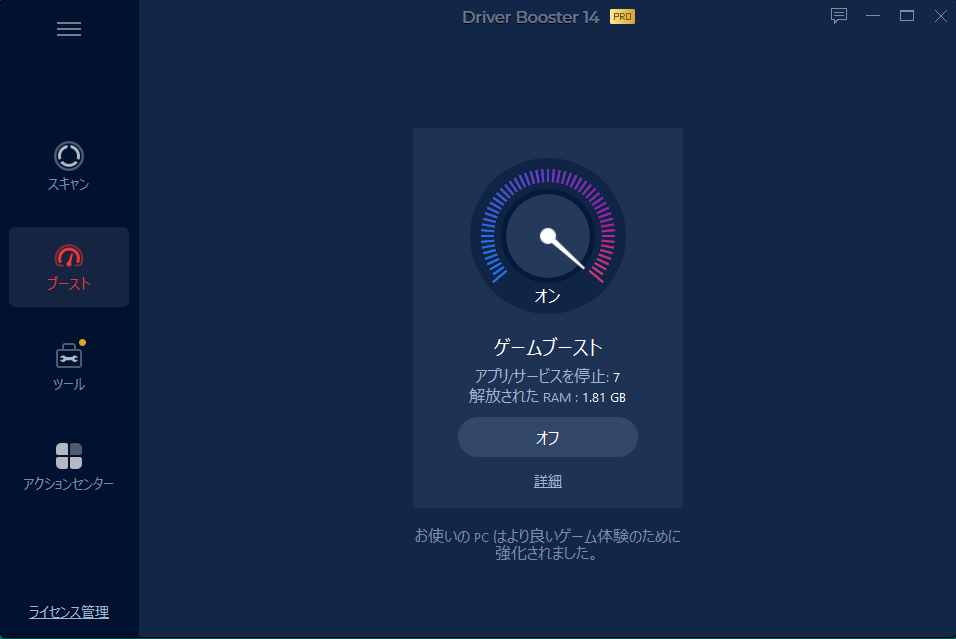Viewport: 956px width, 639px height.
Task: Minimize the Driver Booster window
Action: 873,16
